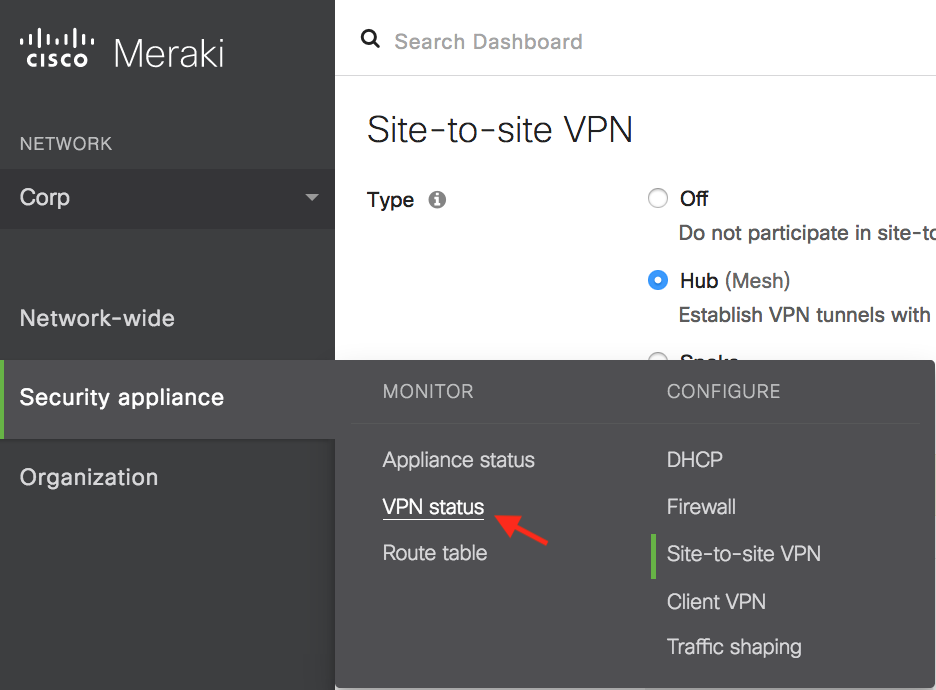Open VPN status under Monitor
936x690 pixels.
point(433,507)
